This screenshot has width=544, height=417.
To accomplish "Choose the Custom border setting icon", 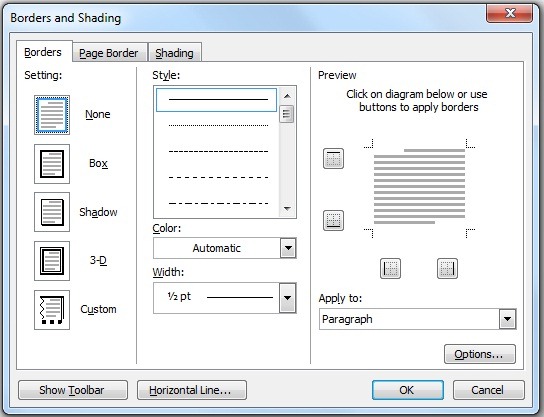I will [52, 310].
